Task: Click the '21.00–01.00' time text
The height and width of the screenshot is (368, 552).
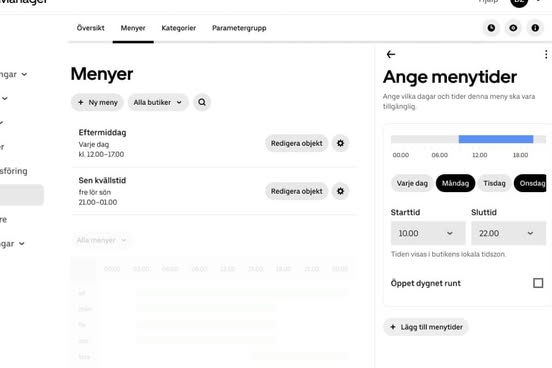Action: (x=98, y=202)
